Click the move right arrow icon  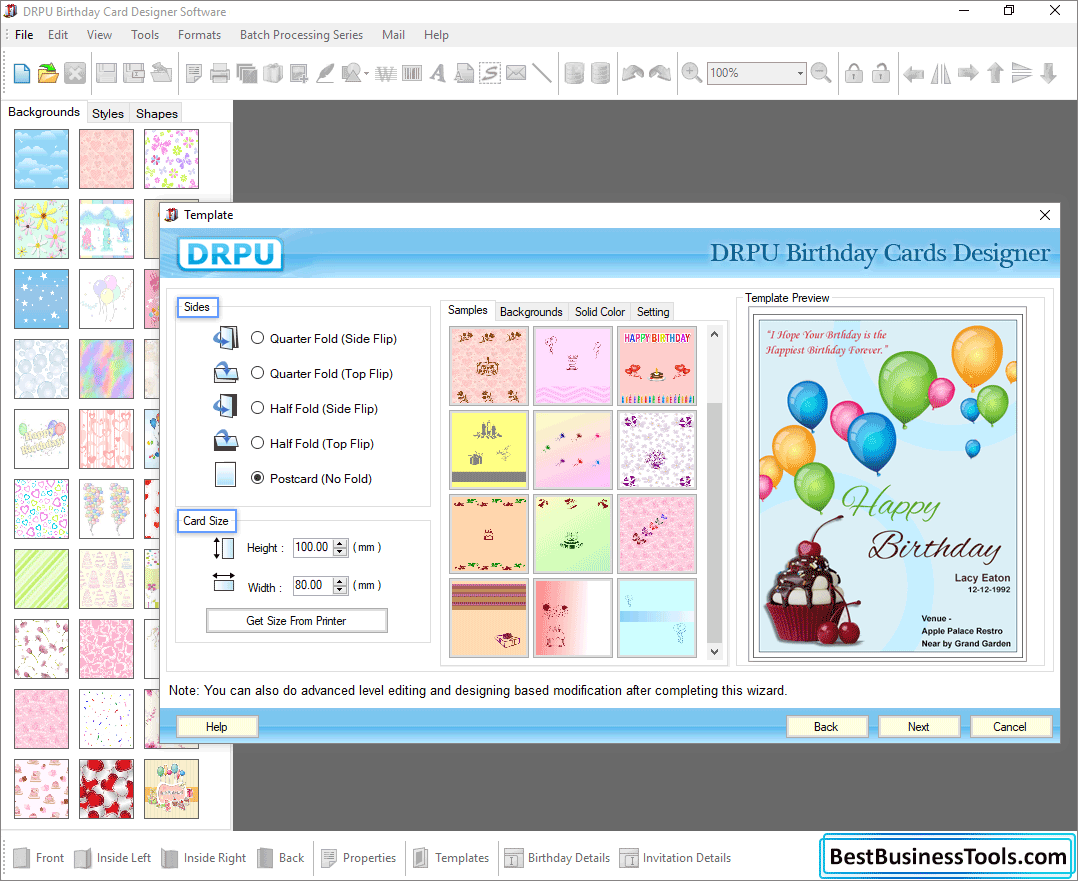point(968,73)
